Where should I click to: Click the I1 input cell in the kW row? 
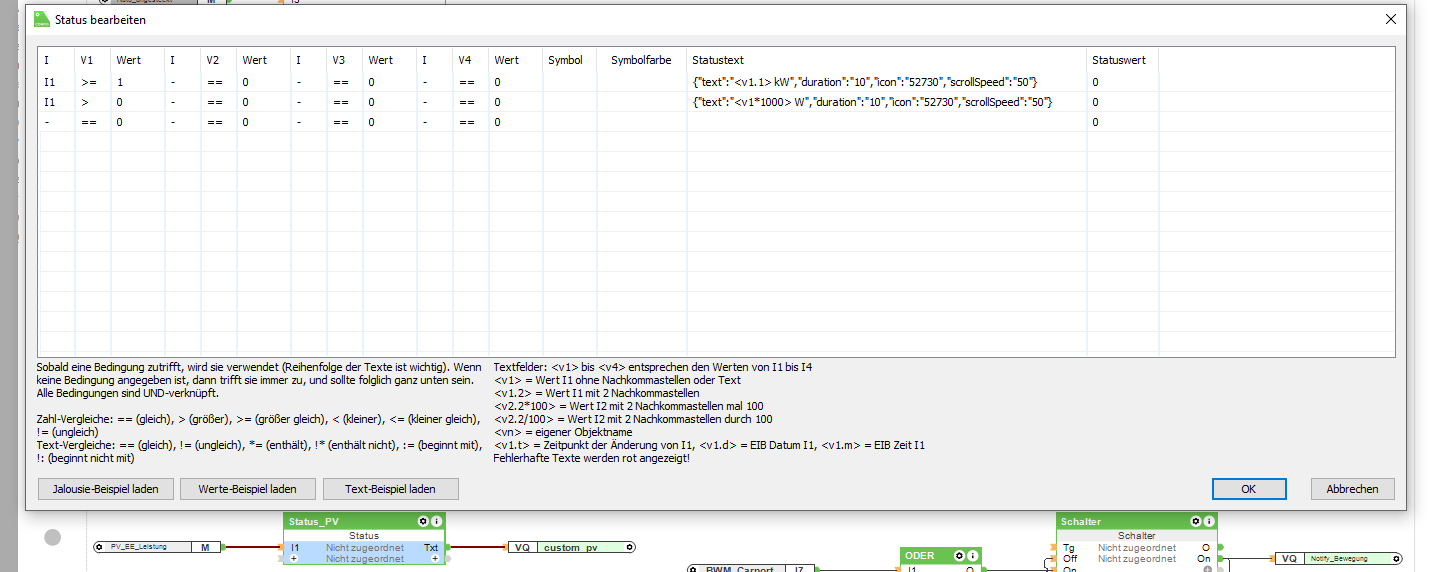[57, 82]
